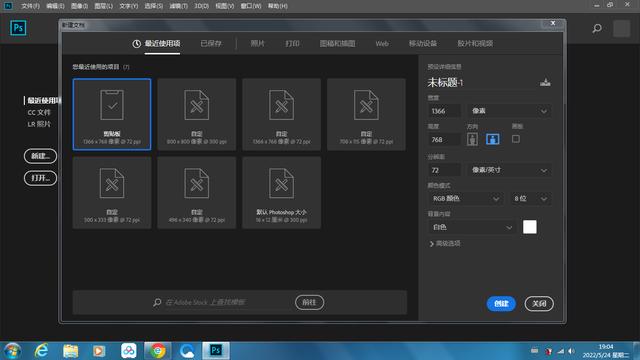This screenshot has height=360, width=640.
Task: Switch to the Web tab
Action: tap(382, 44)
